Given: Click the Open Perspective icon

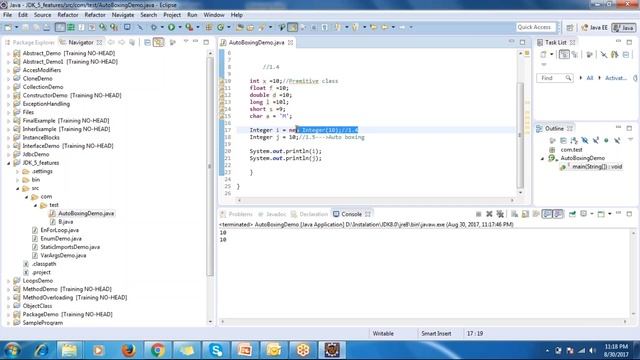Looking at the screenshot, I should [570, 27].
